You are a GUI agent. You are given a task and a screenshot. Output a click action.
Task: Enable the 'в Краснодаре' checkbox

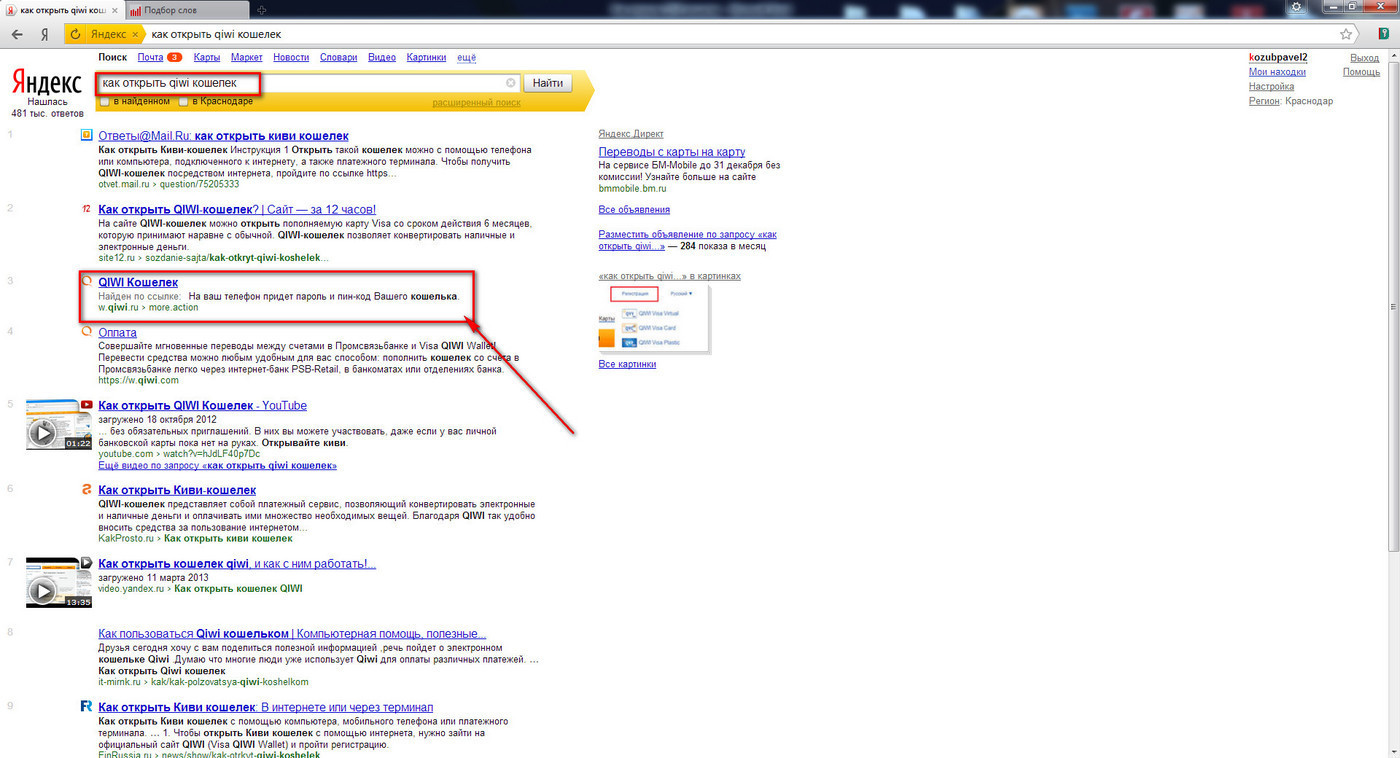(183, 101)
